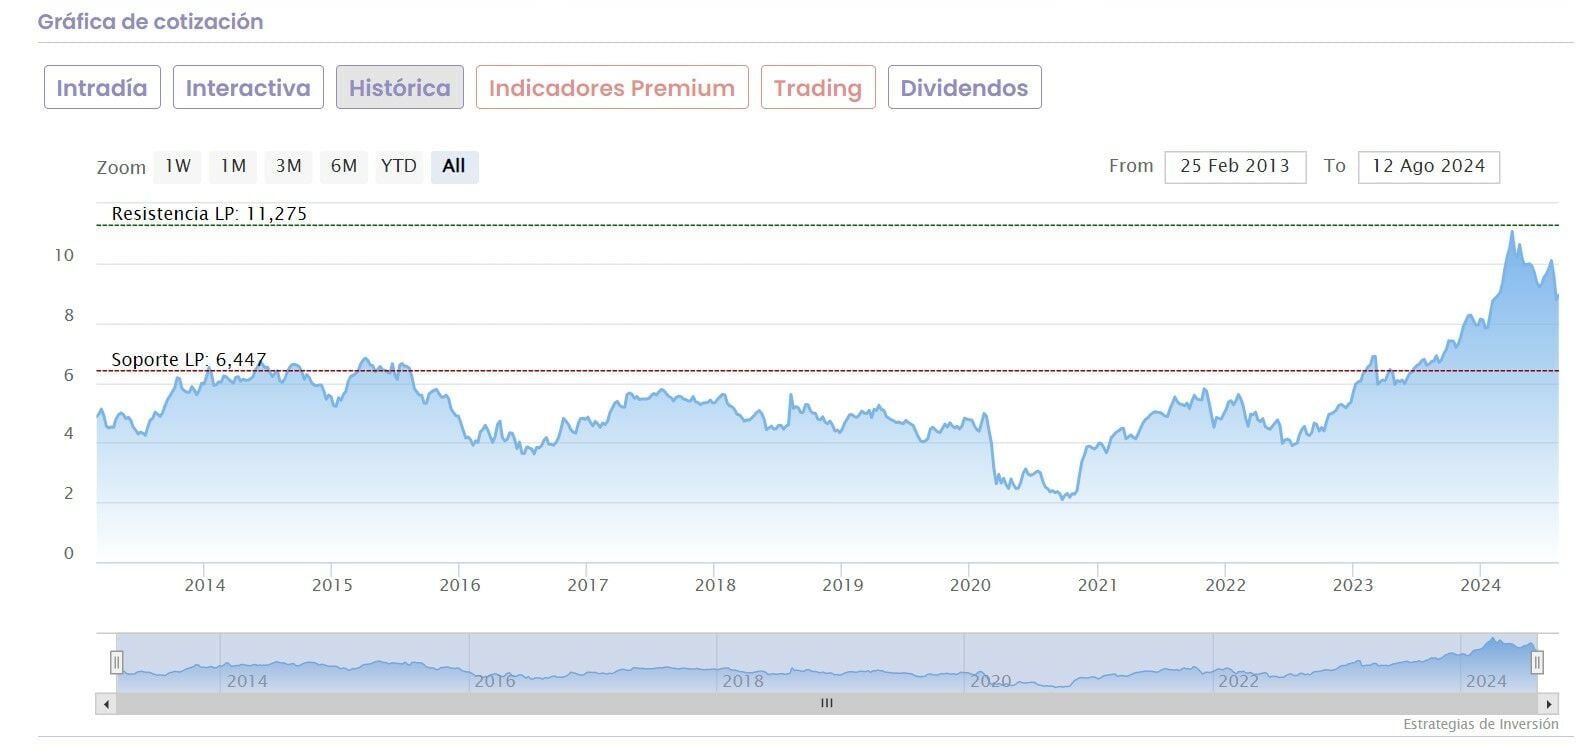
Task: Click the navigator left scroll arrow
Action: click(106, 703)
